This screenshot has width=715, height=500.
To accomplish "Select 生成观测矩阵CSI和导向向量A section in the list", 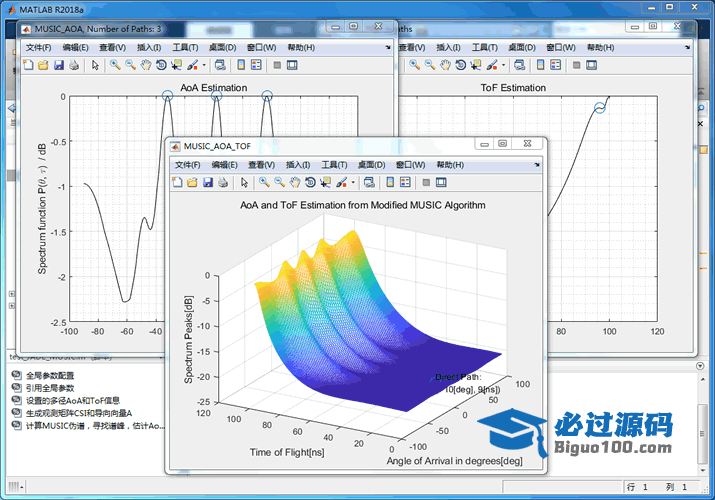I will coord(79,413).
